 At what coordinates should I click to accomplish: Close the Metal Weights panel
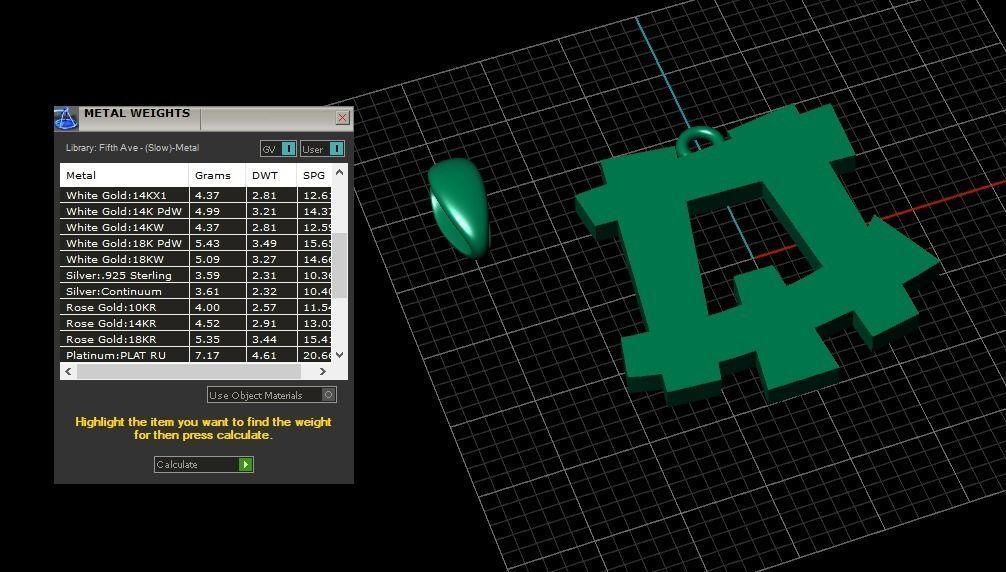(x=343, y=118)
